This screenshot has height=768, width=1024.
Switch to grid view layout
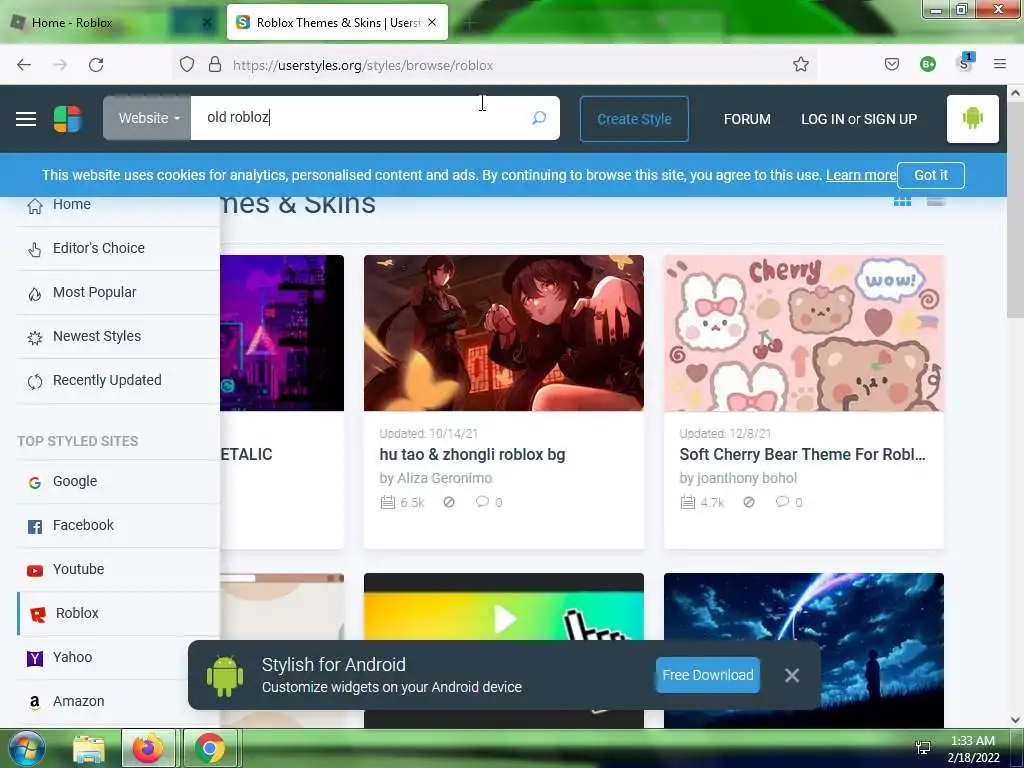(902, 201)
